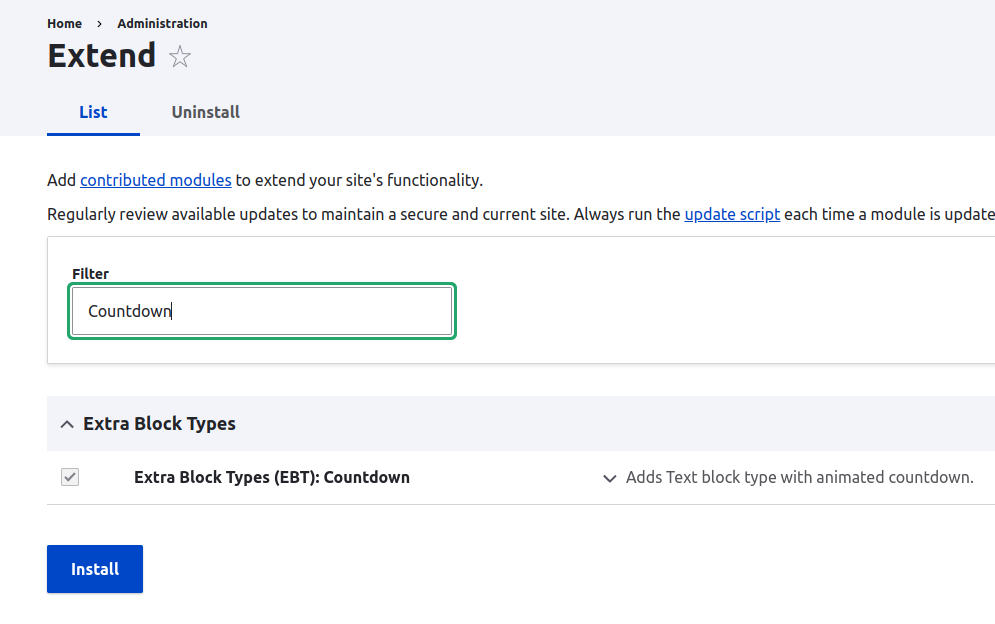
Task: Switch to the Uninstall tab
Action: 205,112
